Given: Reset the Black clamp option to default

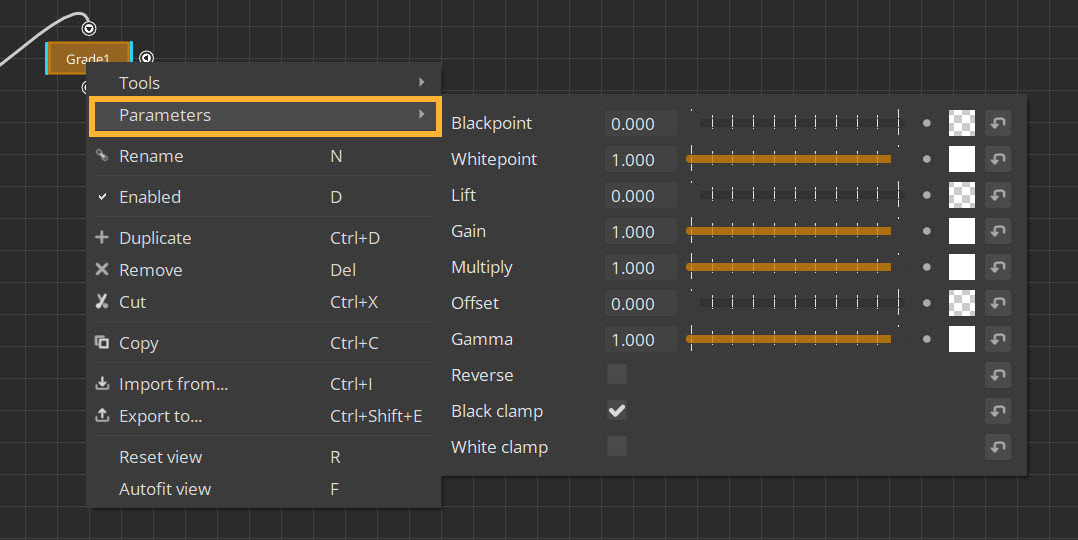Looking at the screenshot, I should pos(997,411).
